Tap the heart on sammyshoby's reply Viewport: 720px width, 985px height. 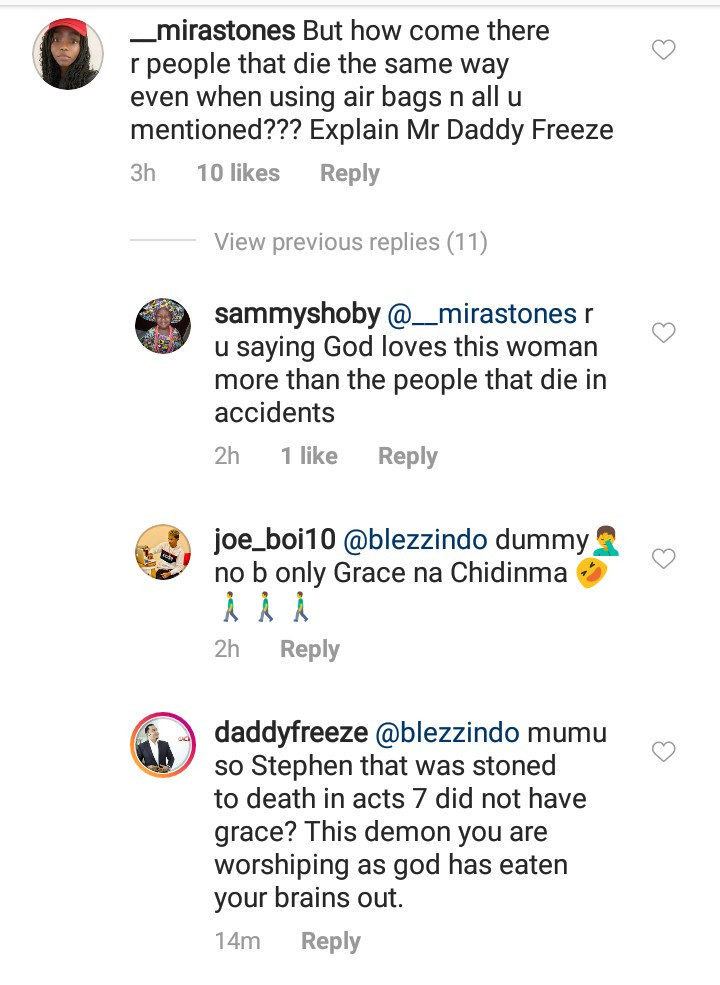click(x=664, y=332)
